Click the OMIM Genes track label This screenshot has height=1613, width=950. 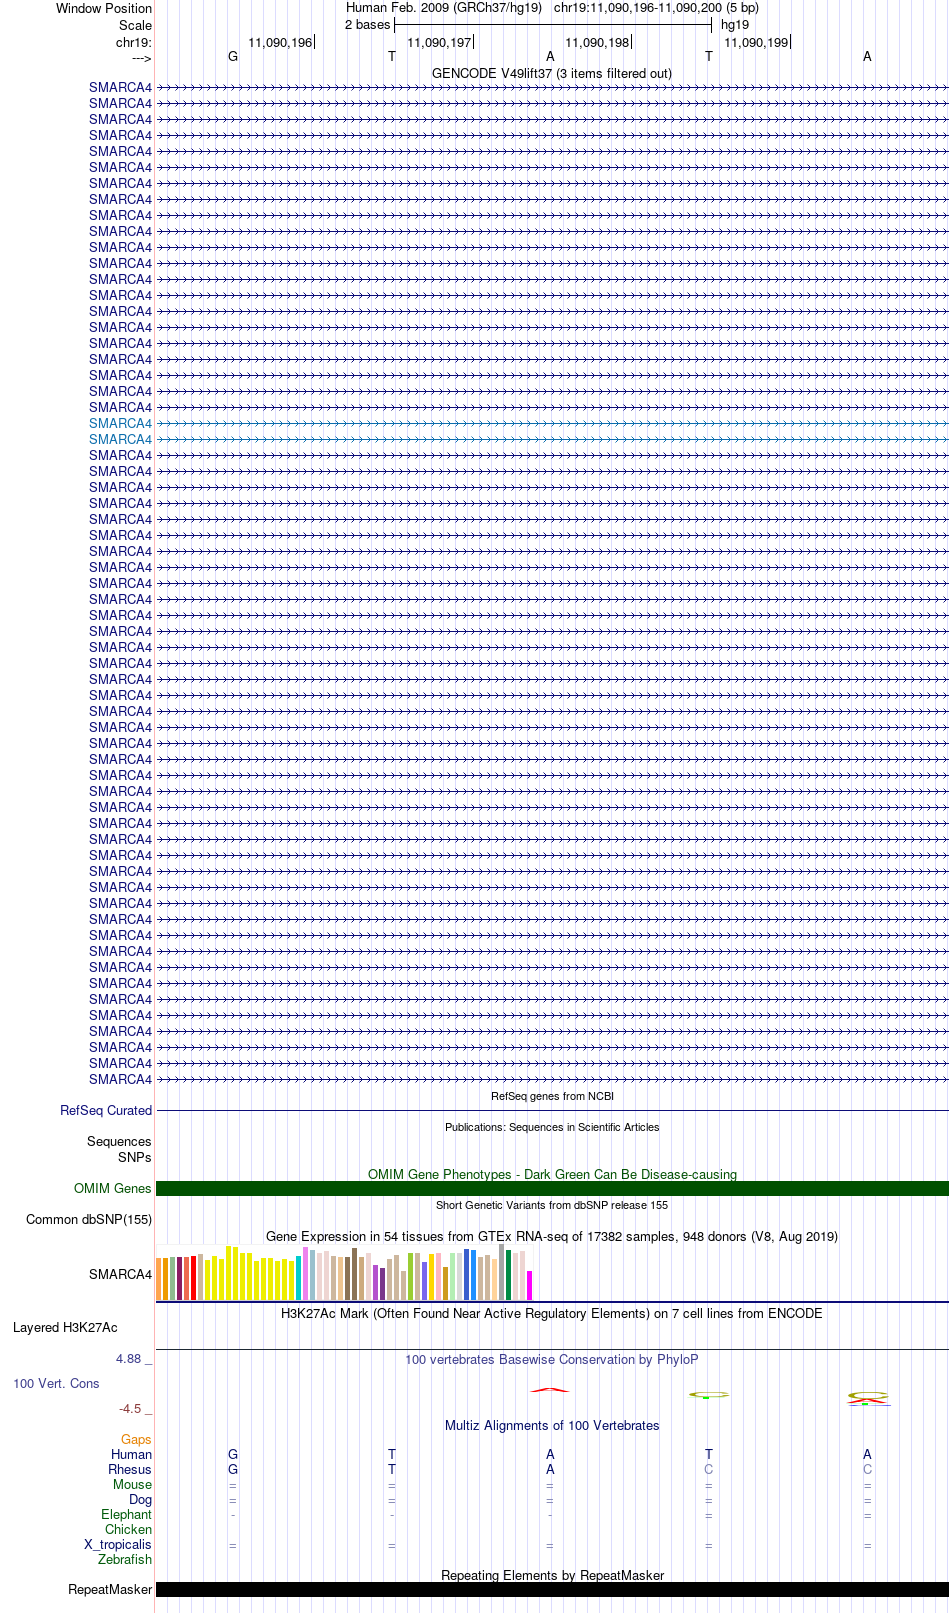pyautogui.click(x=113, y=1188)
